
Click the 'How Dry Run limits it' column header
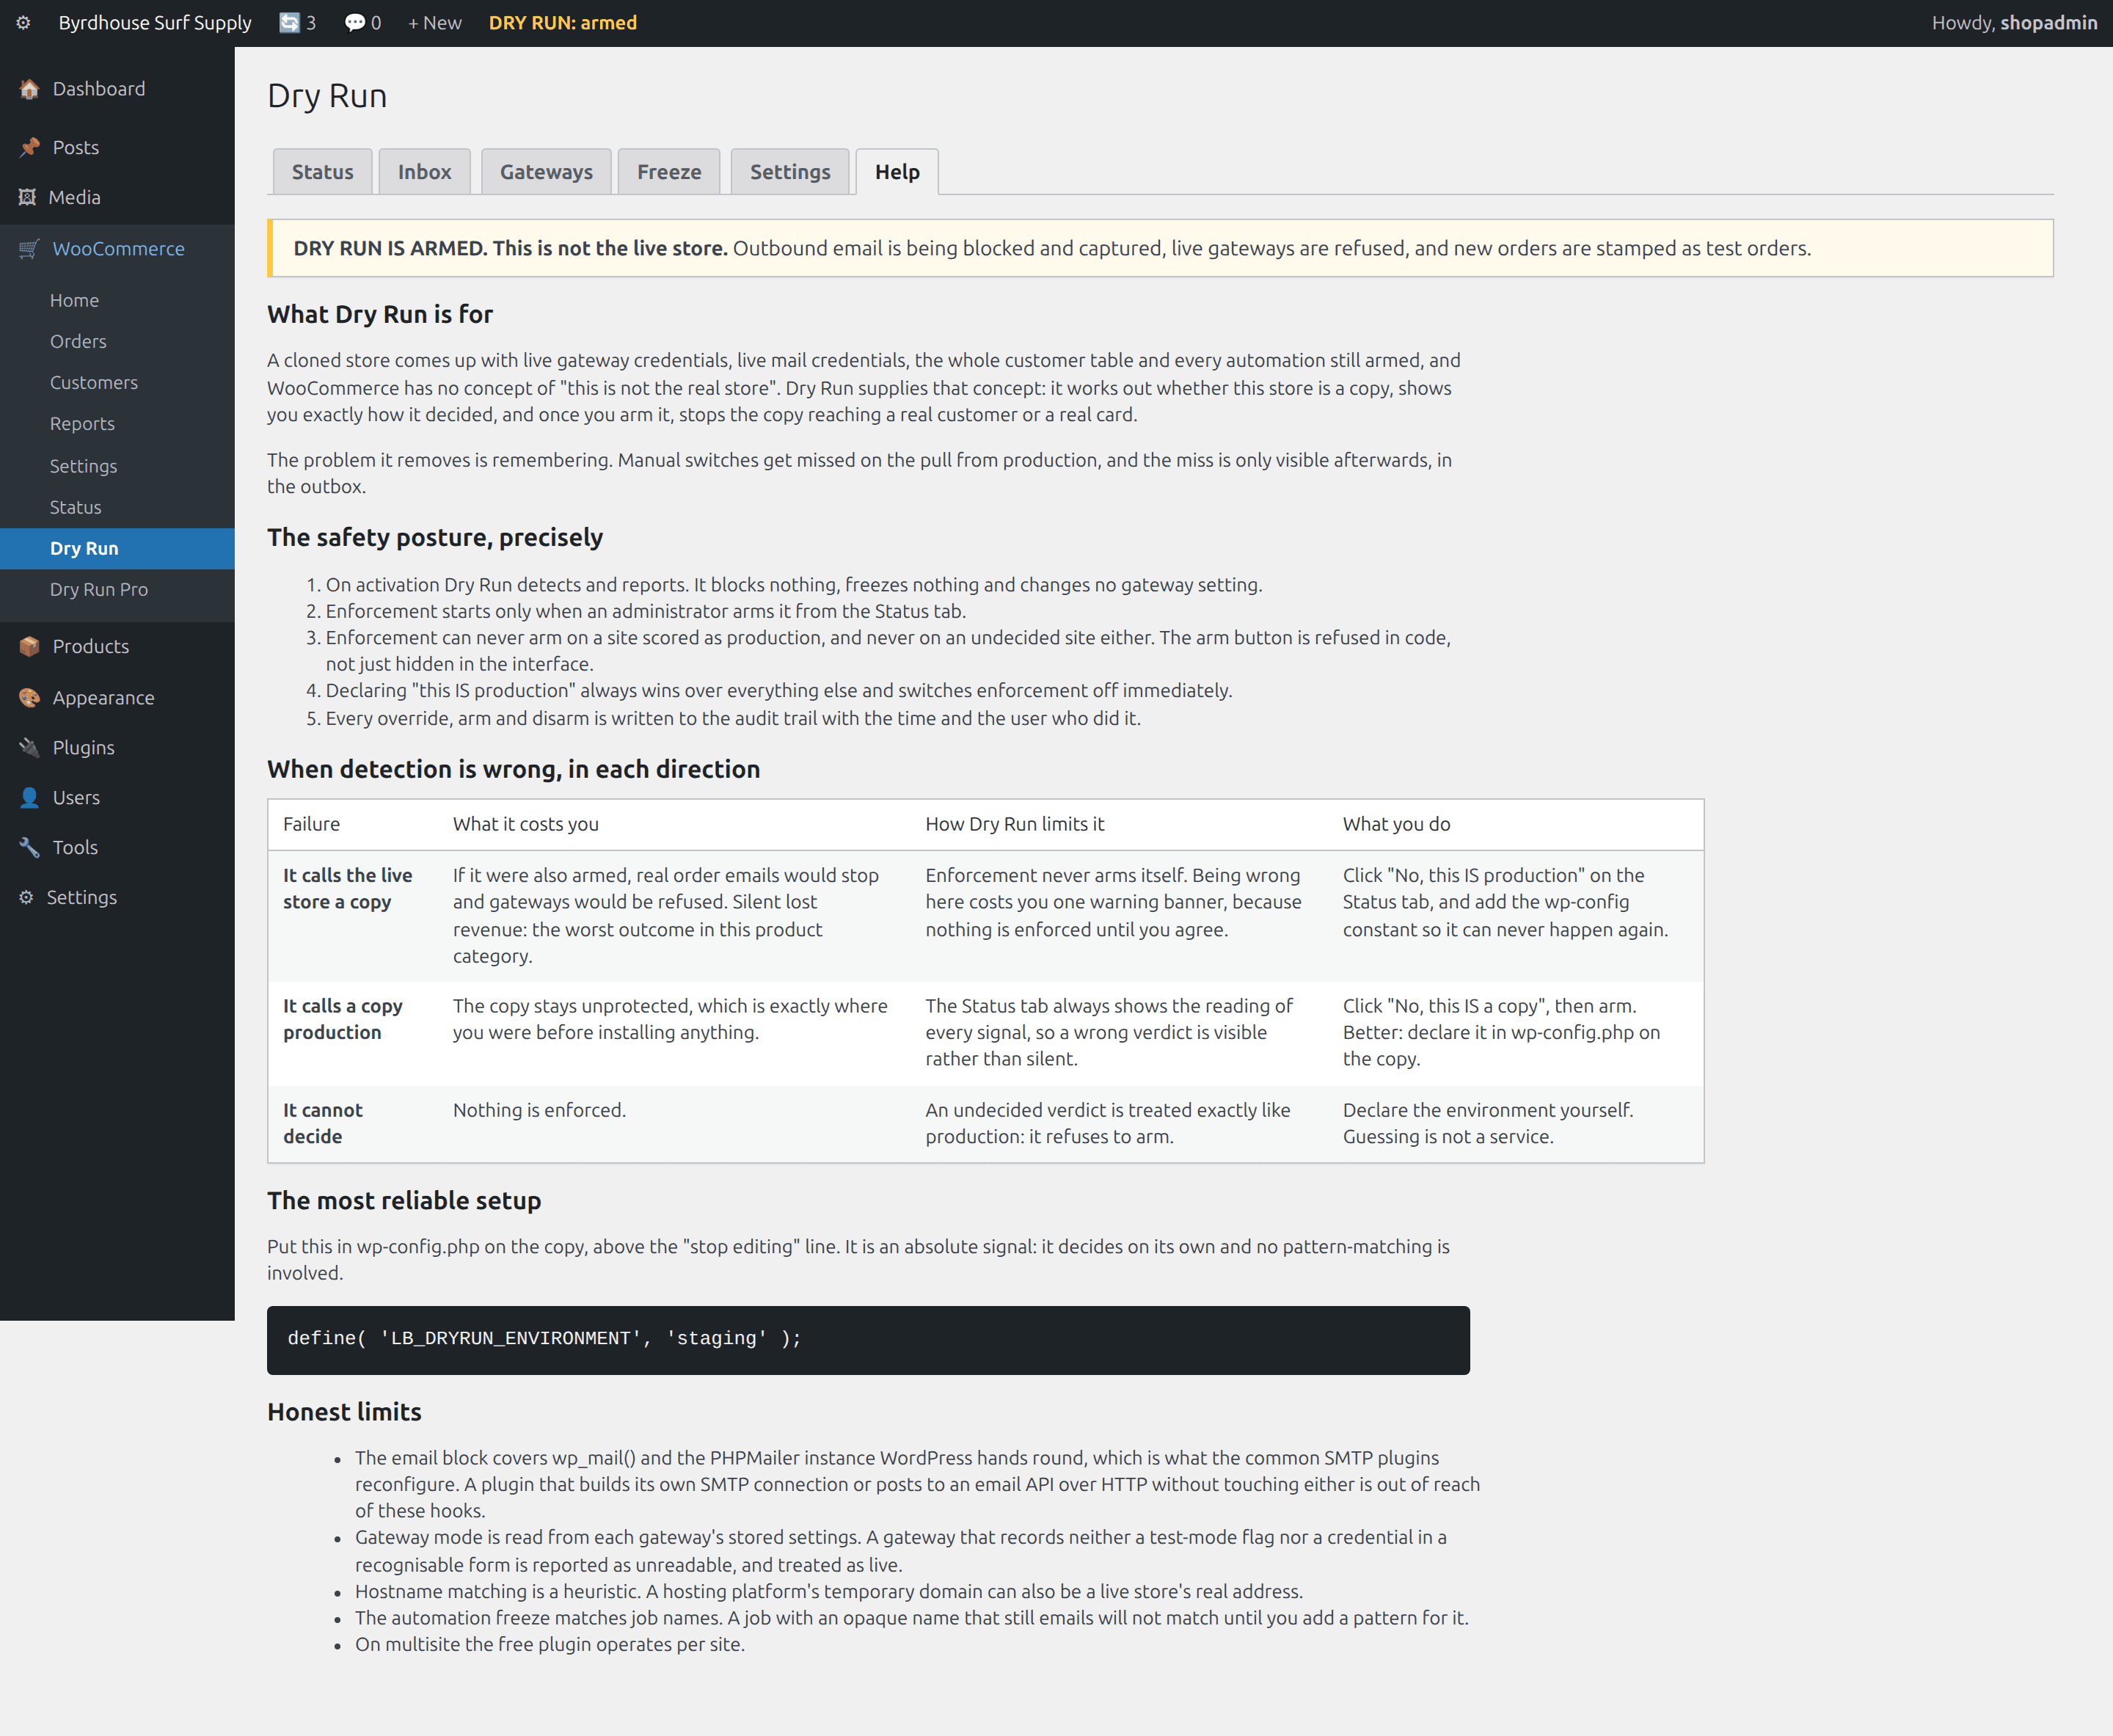[1119, 825]
